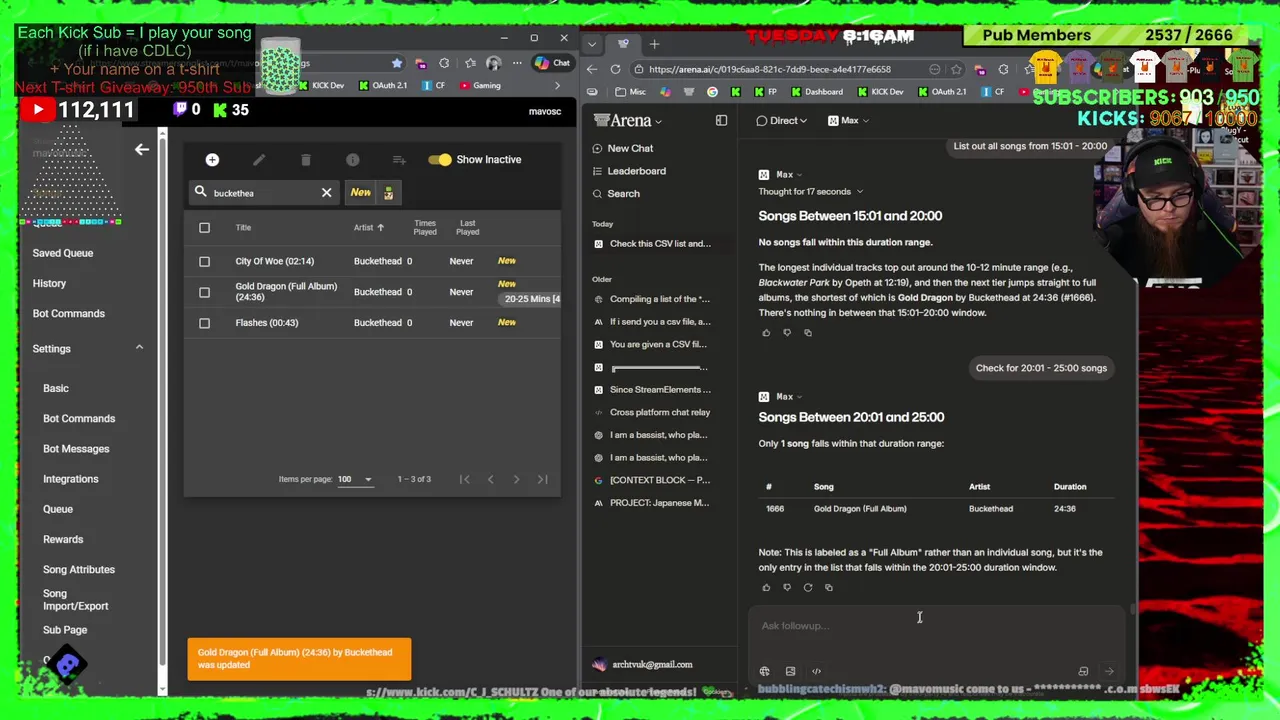Click the pixel character filter button next to New
Image resolution: width=1280 pixels, height=720 pixels.
[x=388, y=193]
